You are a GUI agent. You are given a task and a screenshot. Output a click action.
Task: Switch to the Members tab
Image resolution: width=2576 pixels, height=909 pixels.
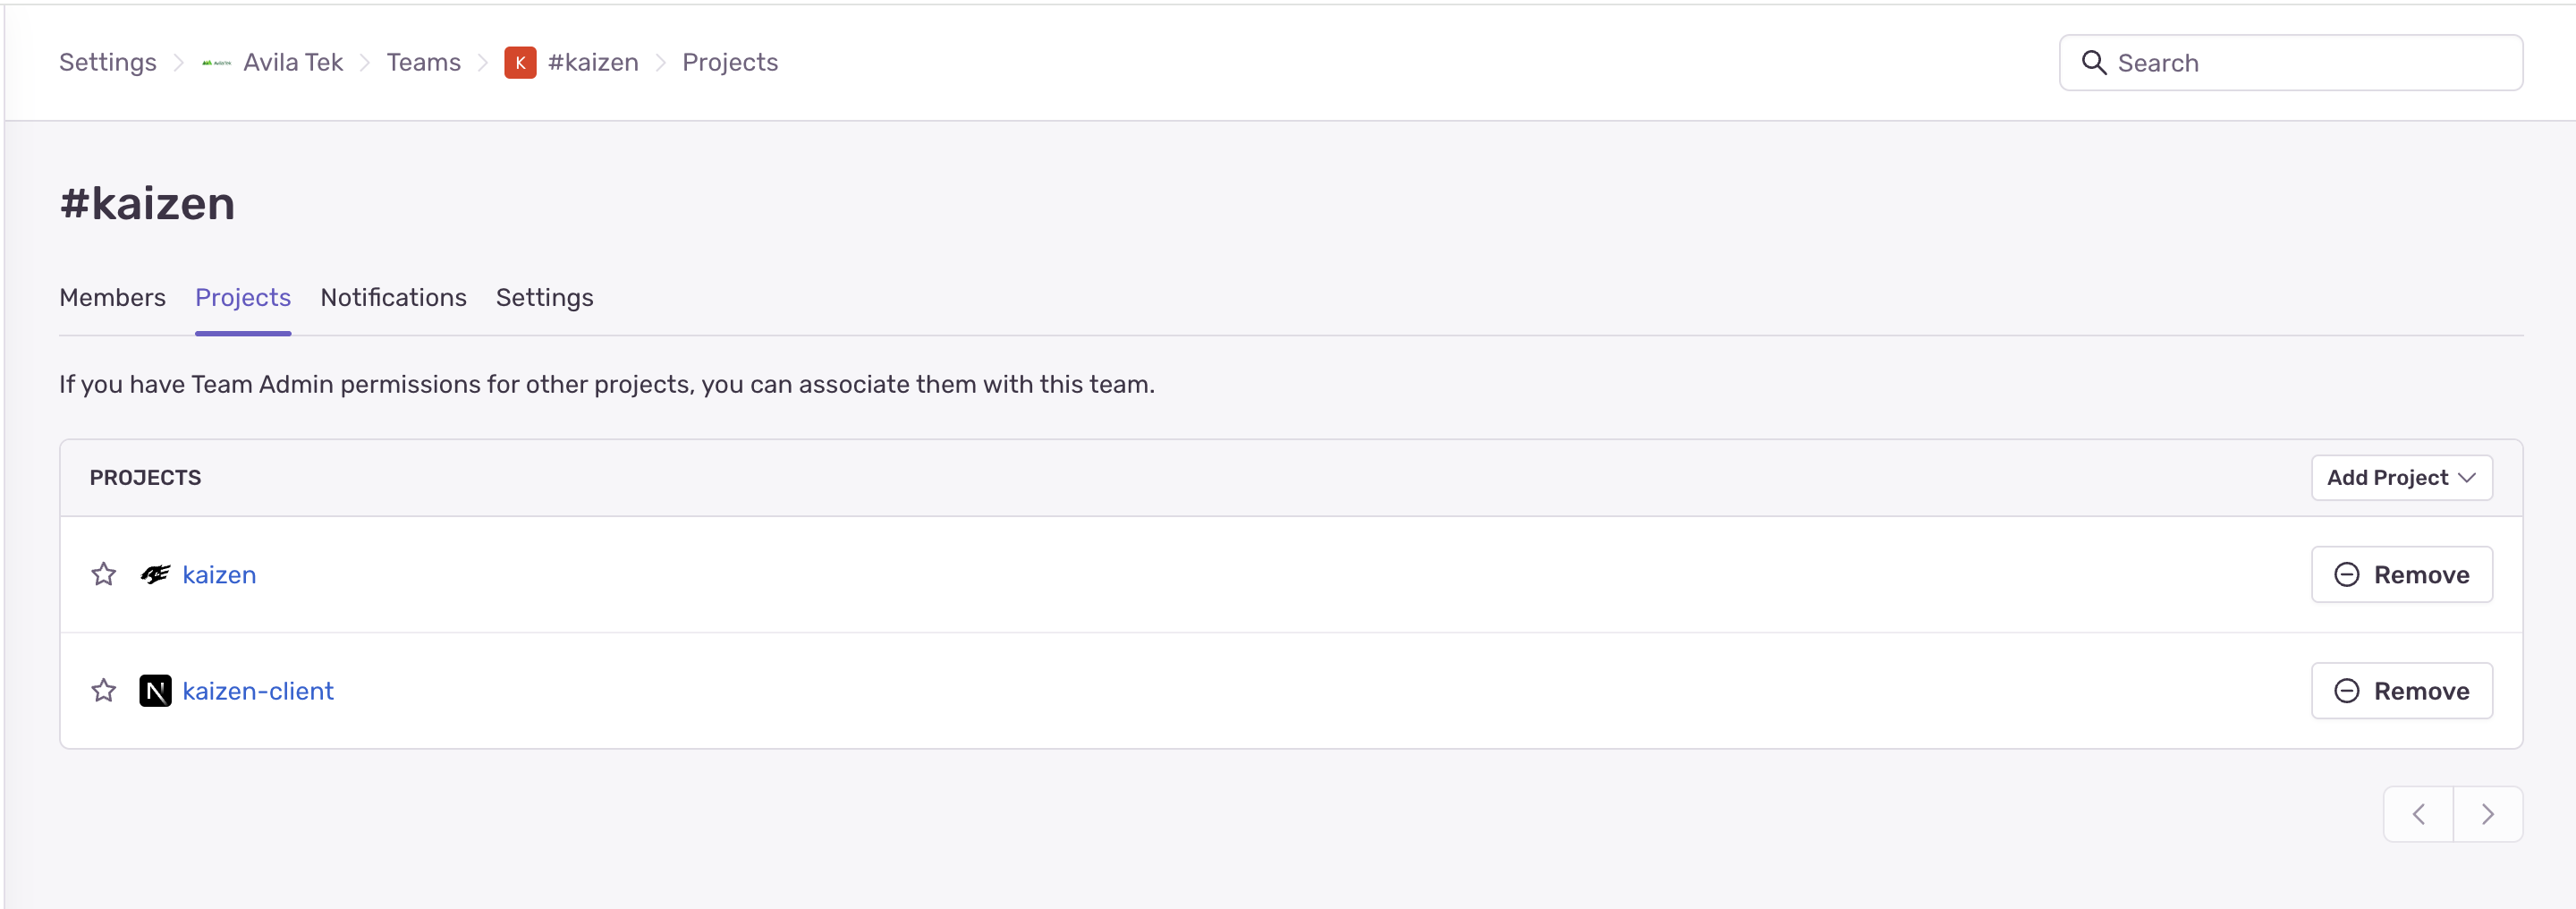tap(112, 297)
